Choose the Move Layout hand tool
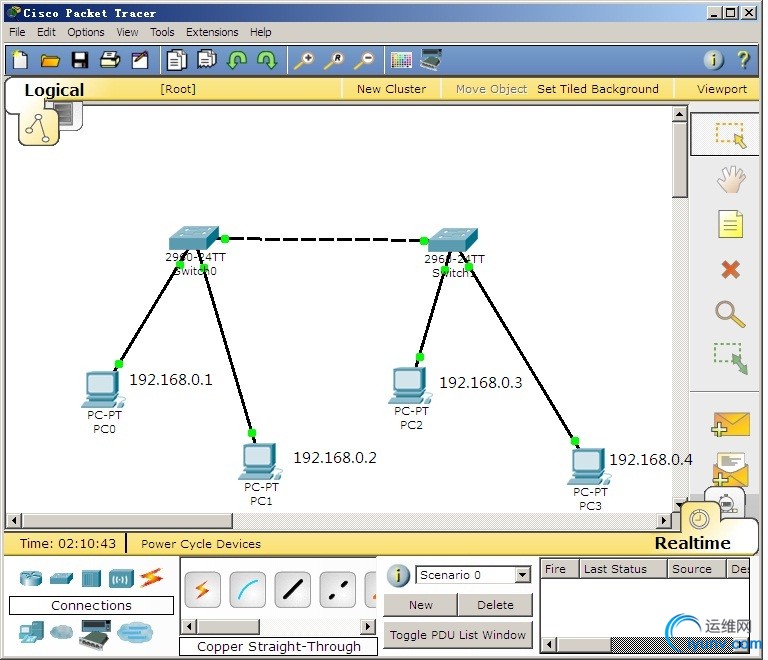The width and height of the screenshot is (768, 660). (730, 179)
